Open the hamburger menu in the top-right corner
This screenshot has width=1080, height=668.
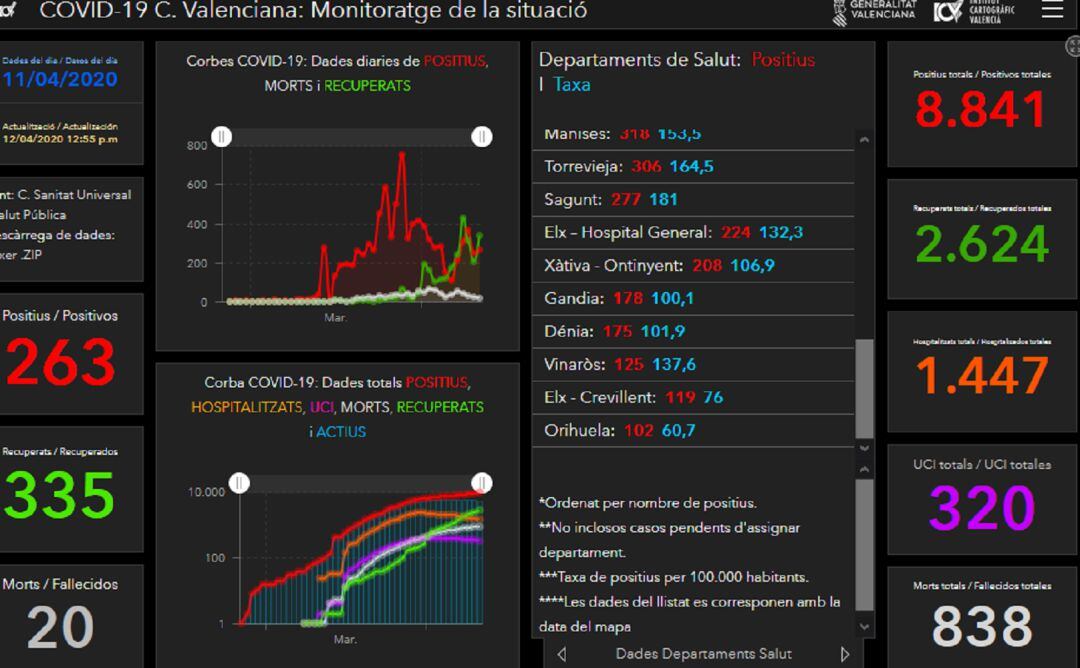pos(1051,12)
